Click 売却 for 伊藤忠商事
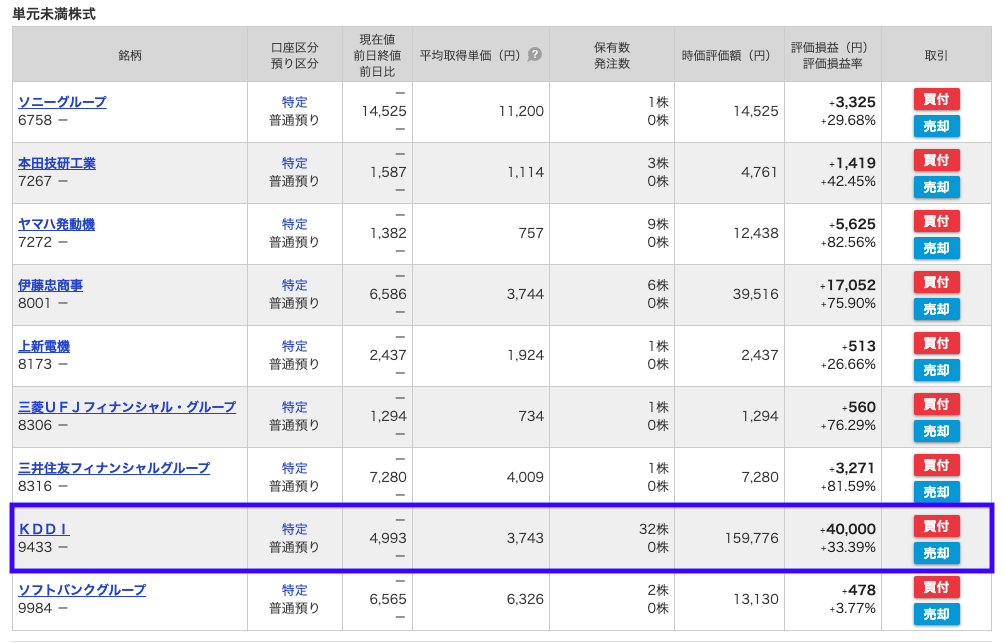Viewport: 1003px width, 643px height. pyautogui.click(x=936, y=309)
